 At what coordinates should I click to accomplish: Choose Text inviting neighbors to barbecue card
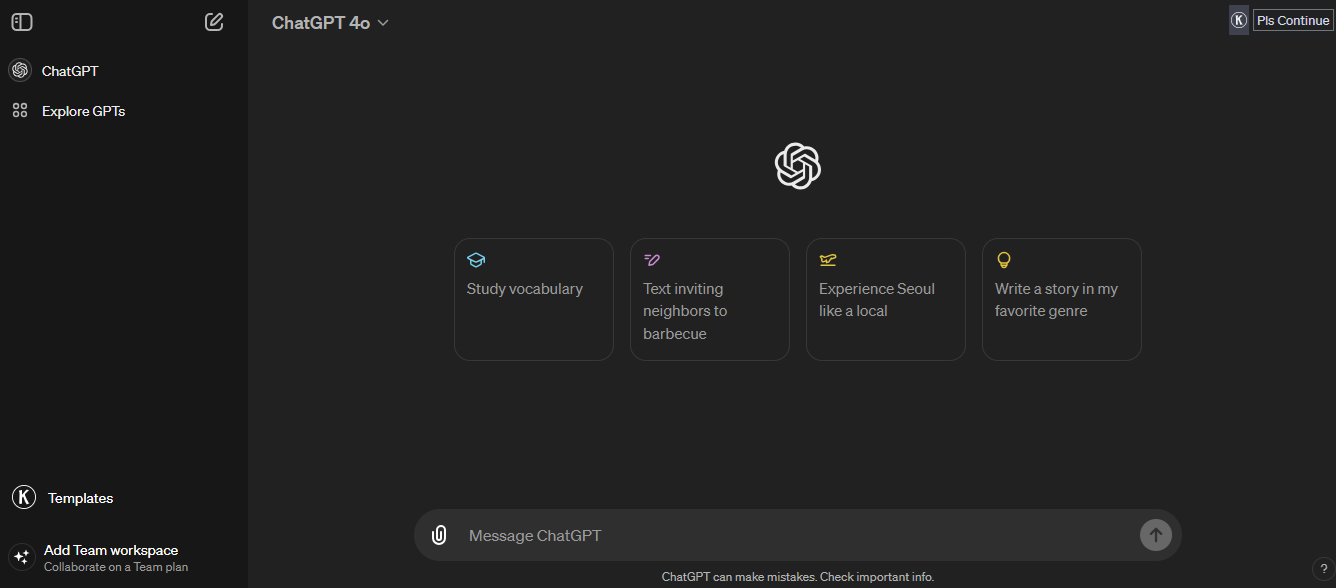coord(710,299)
